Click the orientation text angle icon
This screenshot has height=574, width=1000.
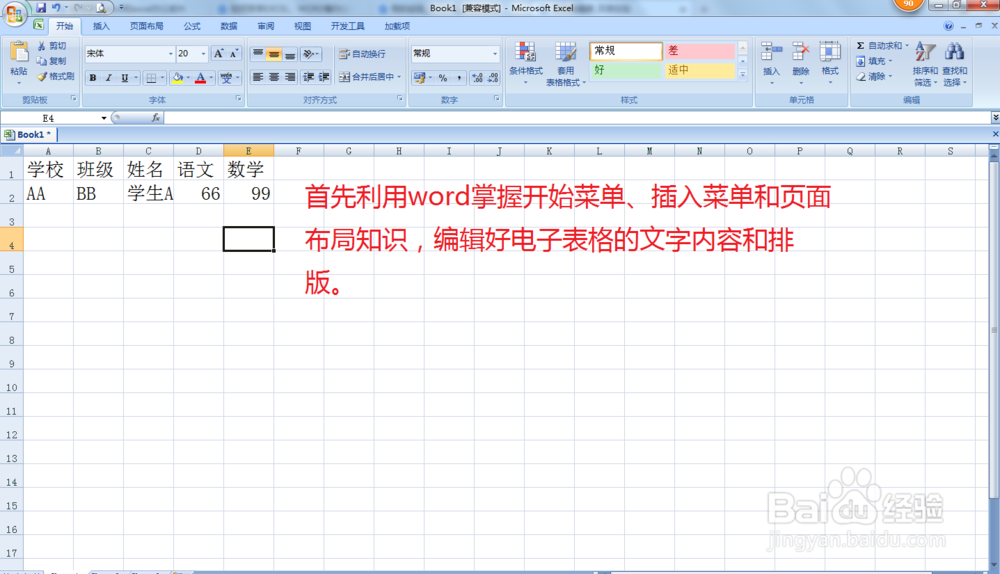310,54
